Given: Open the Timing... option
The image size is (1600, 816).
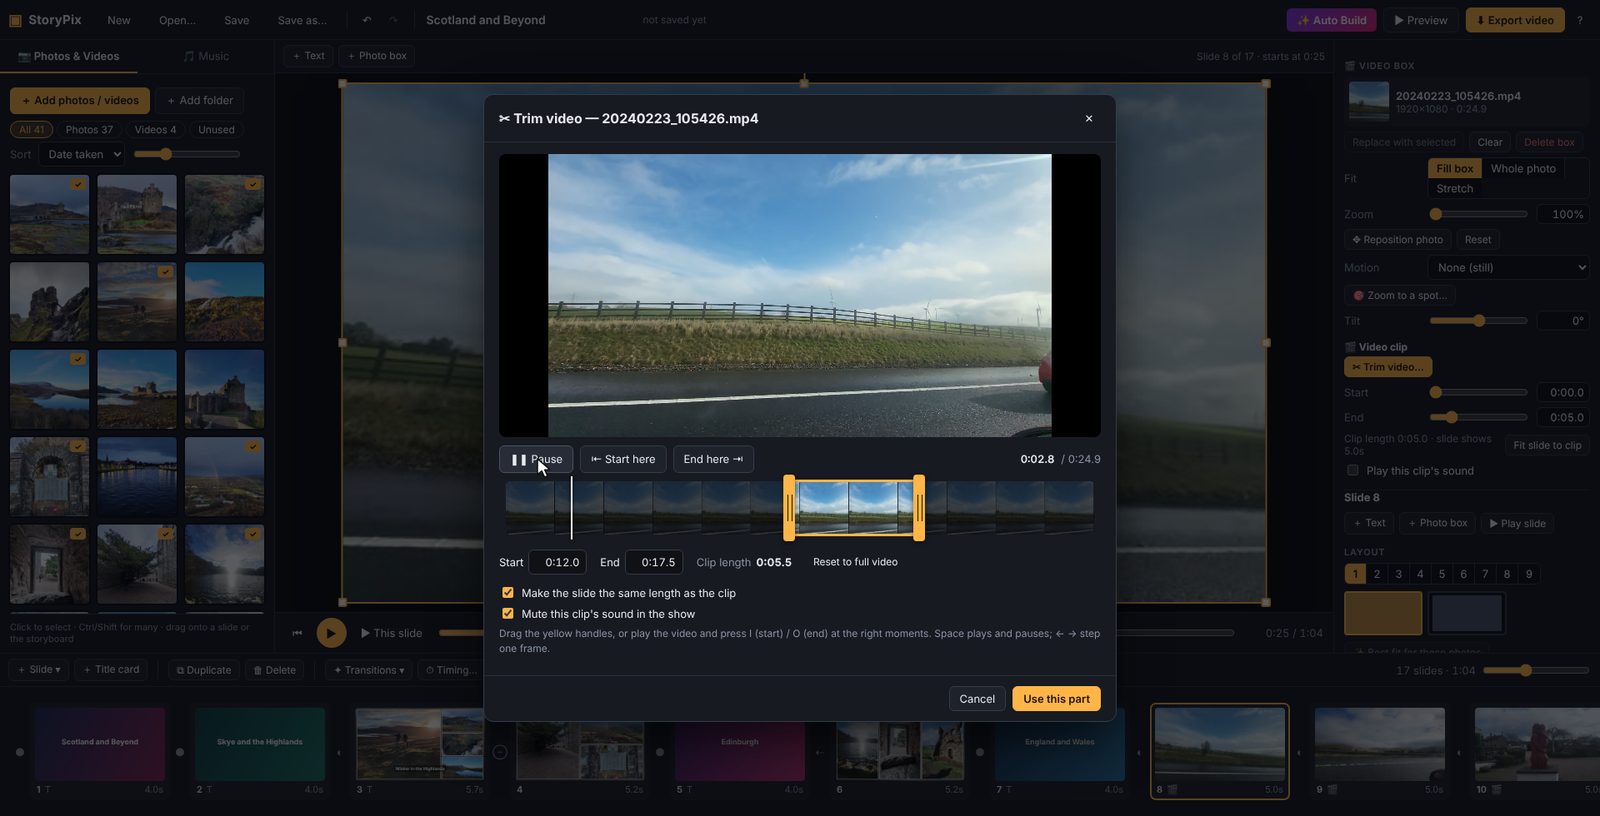Looking at the screenshot, I should (x=451, y=670).
